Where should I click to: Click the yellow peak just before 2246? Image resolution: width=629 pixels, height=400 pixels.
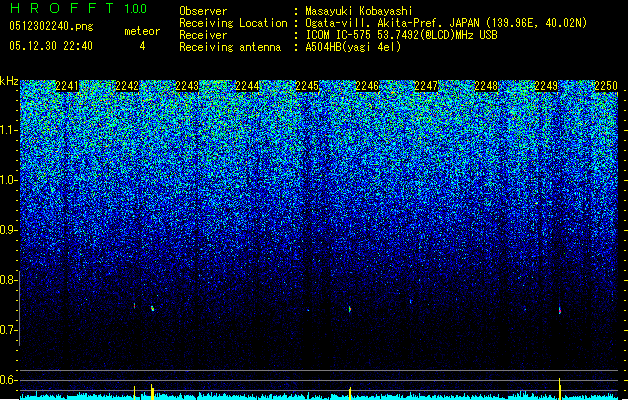(350, 393)
